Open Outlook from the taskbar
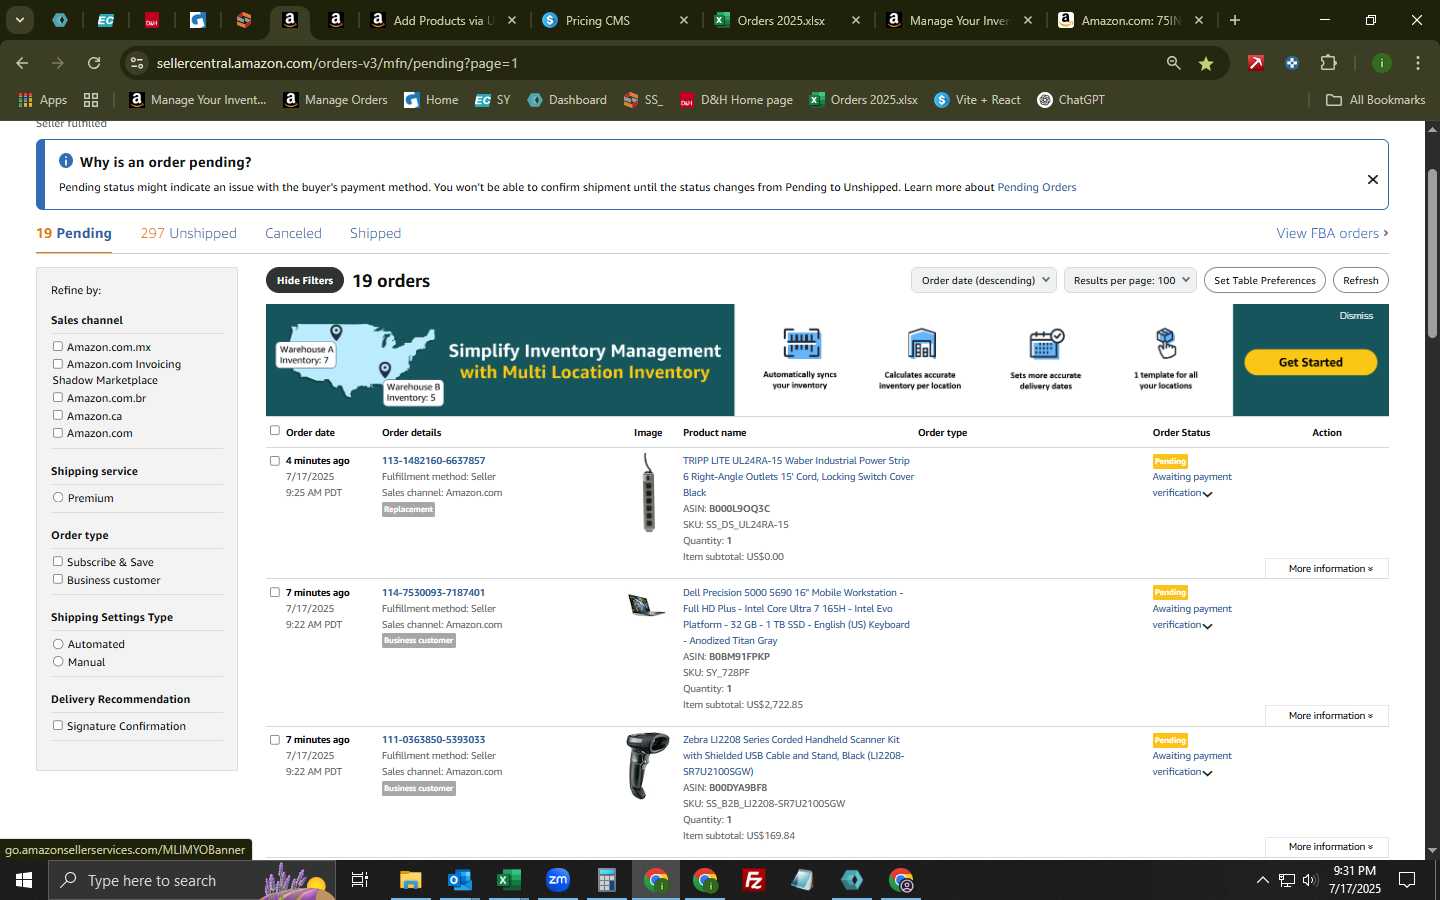1440x900 pixels. [459, 880]
